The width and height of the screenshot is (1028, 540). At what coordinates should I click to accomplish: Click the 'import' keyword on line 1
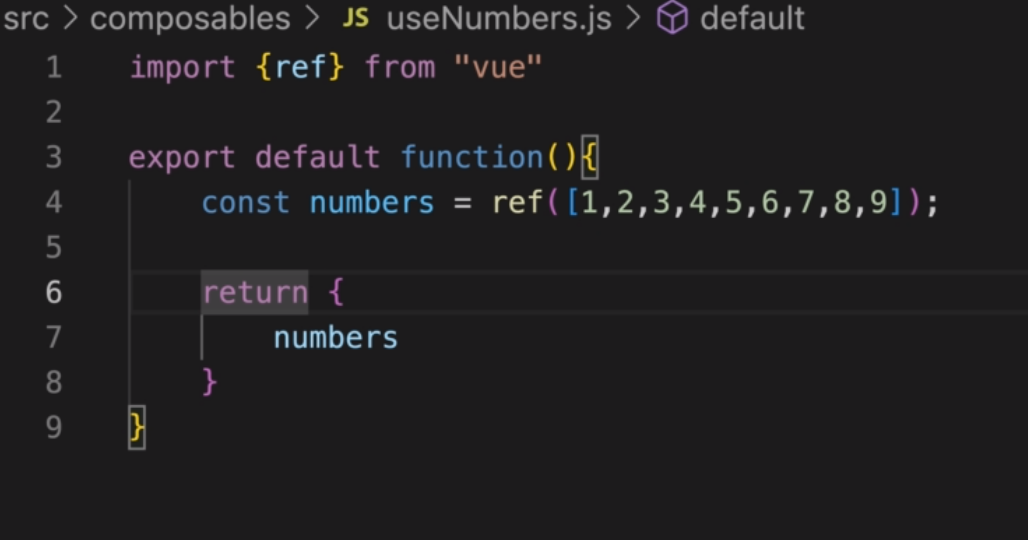click(x=182, y=68)
